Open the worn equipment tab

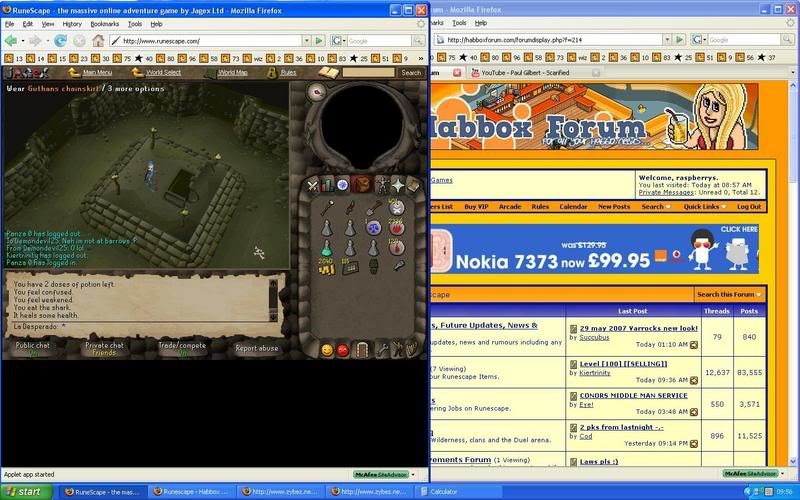point(382,185)
